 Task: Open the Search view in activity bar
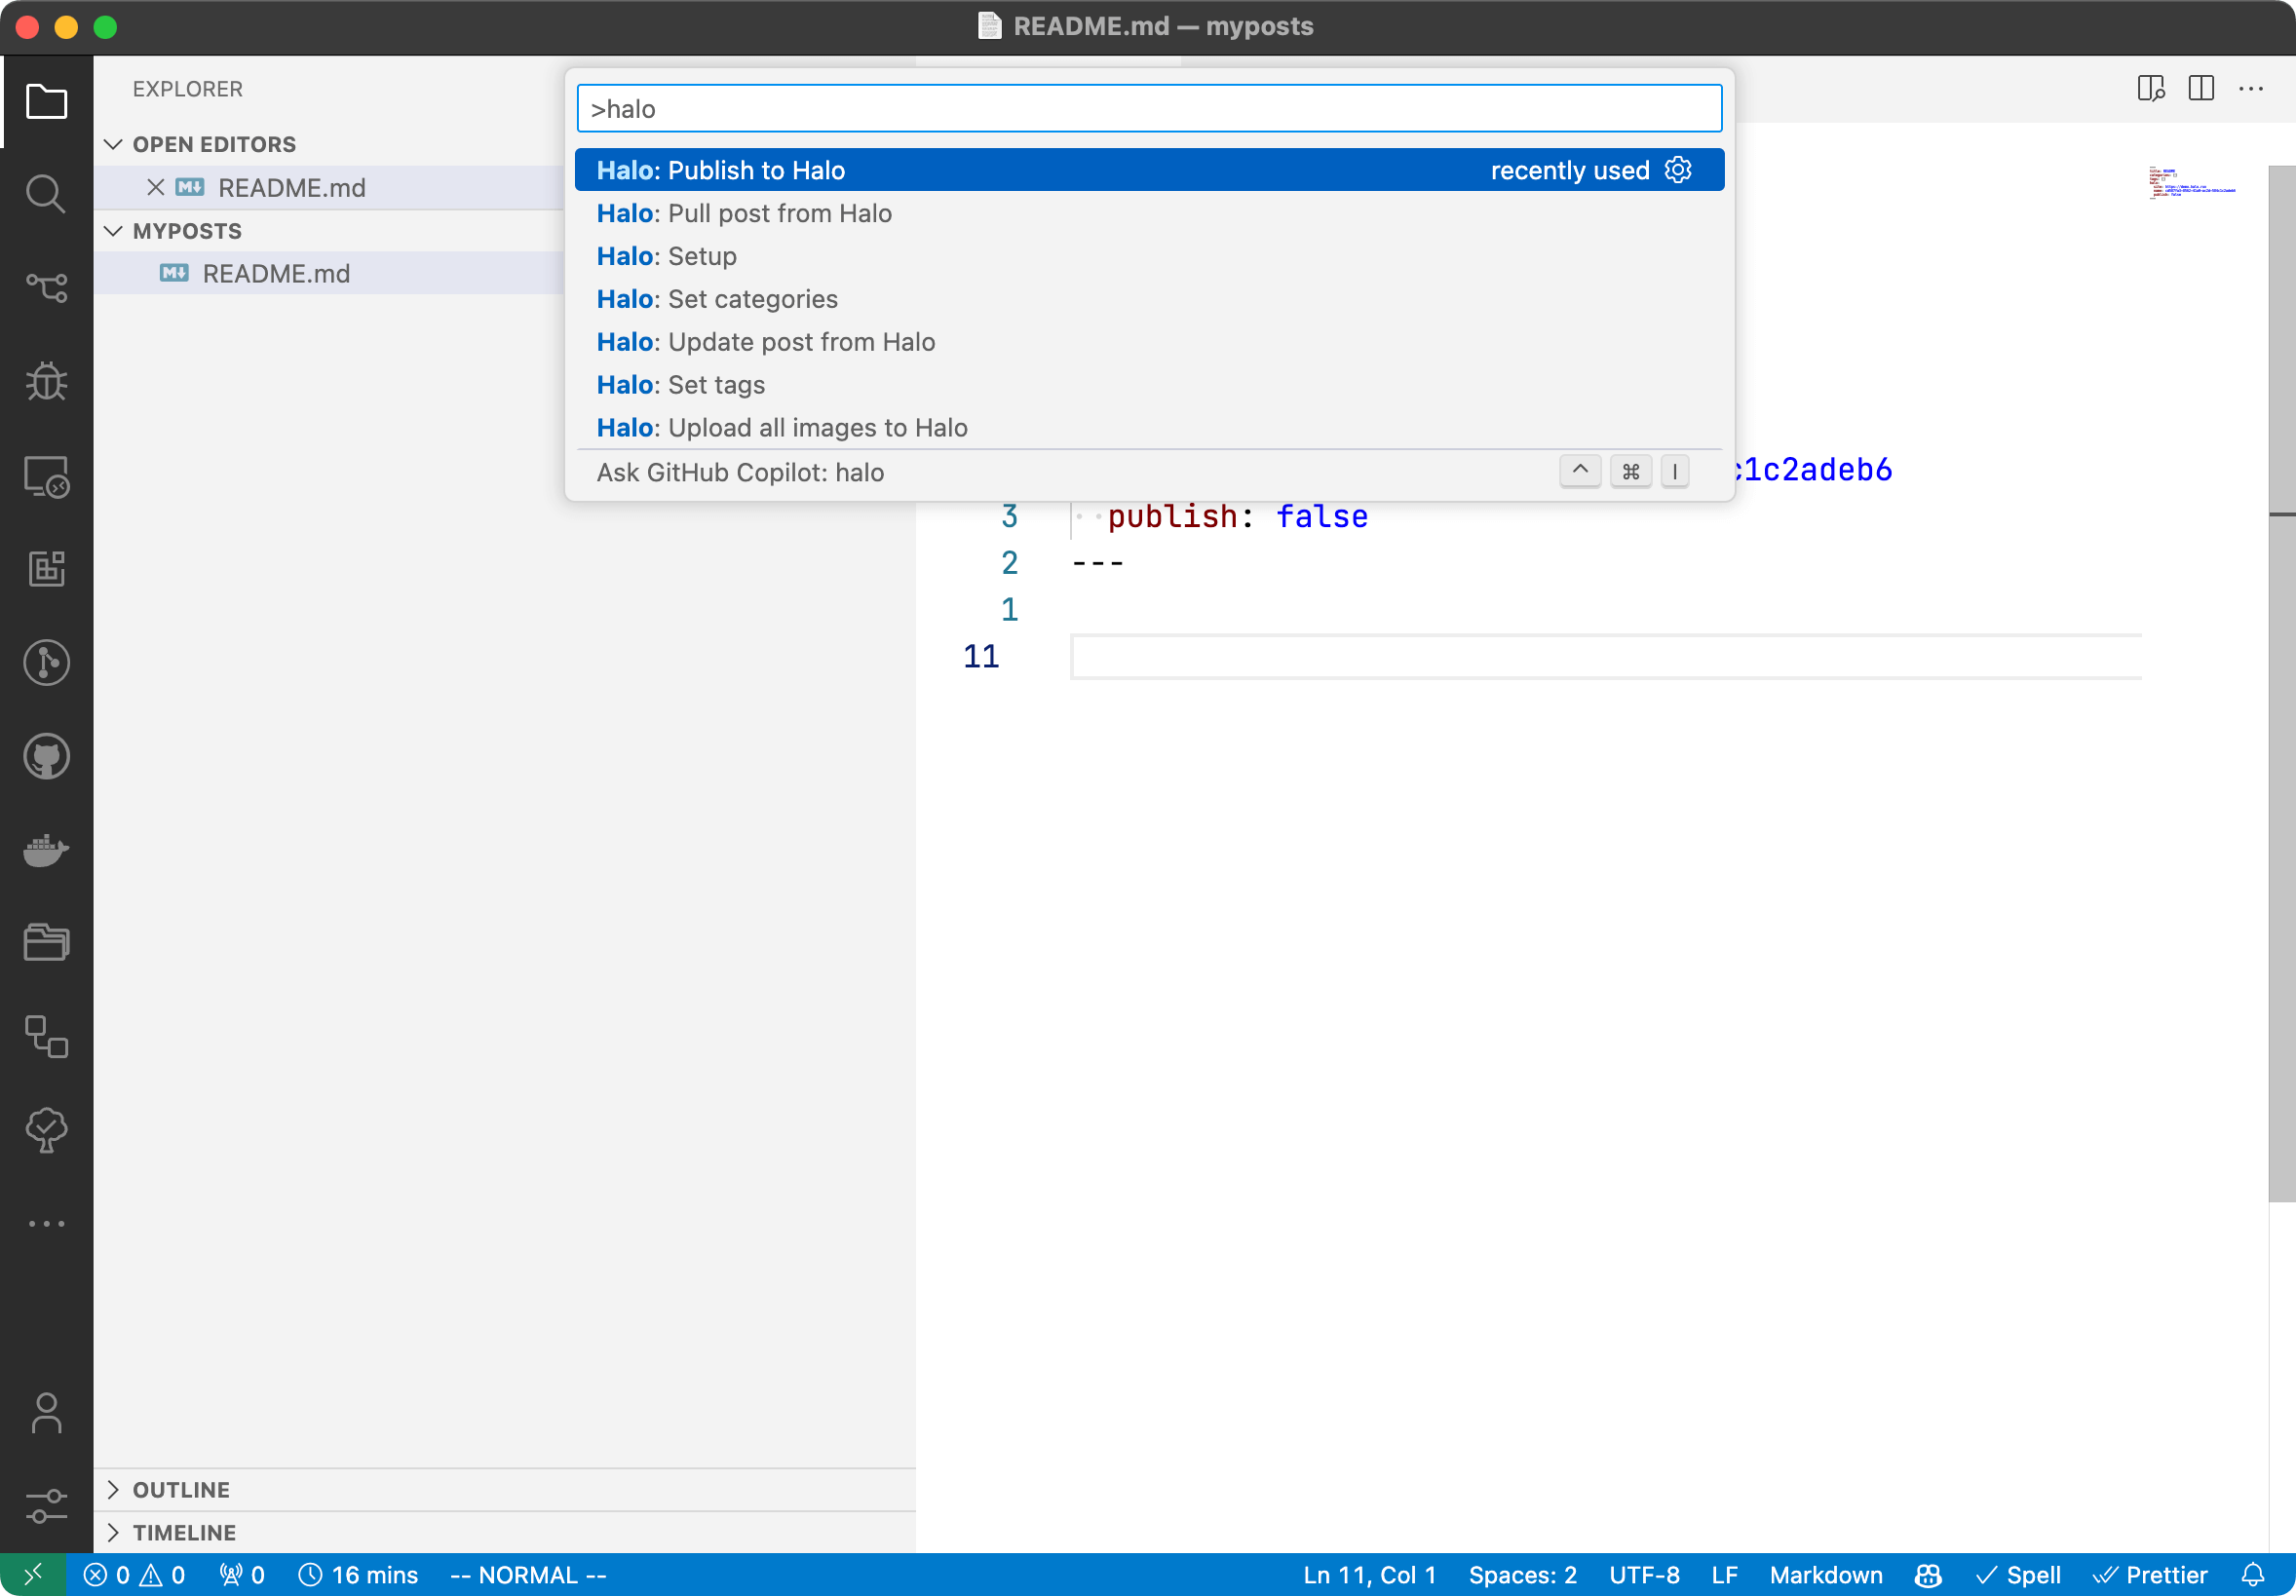pos(46,194)
